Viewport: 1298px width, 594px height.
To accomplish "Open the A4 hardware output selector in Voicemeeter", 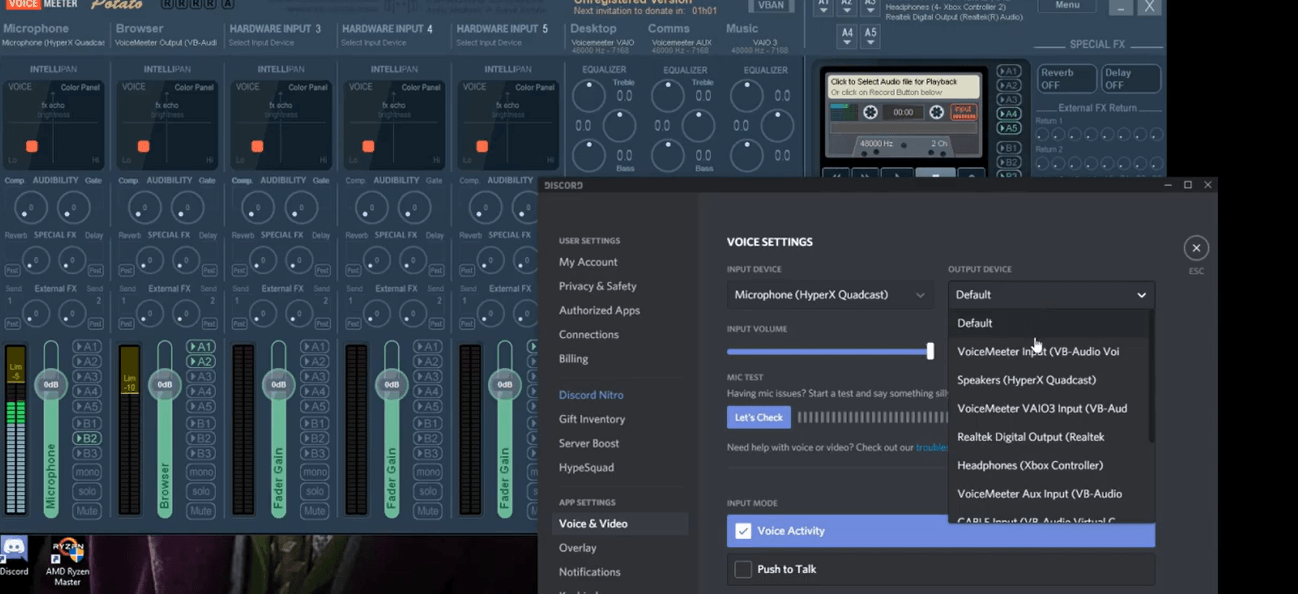I will point(847,37).
